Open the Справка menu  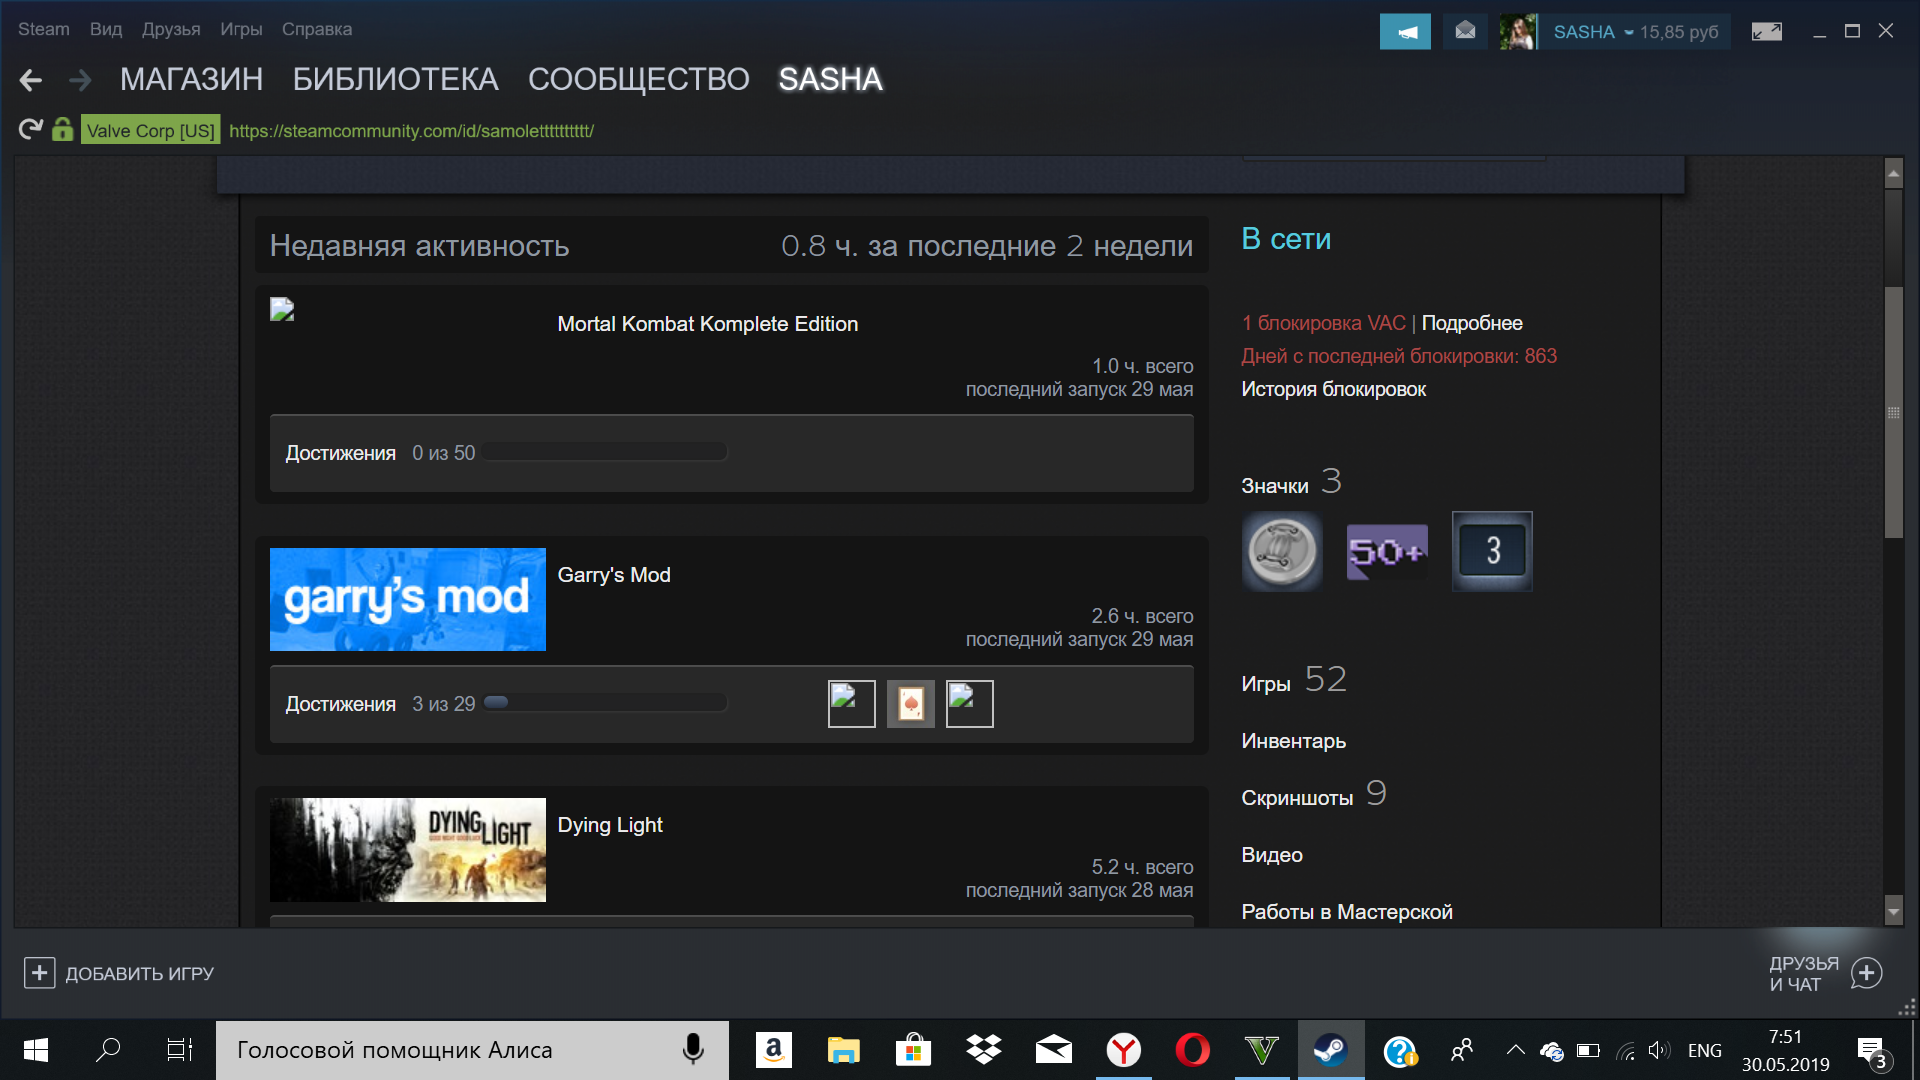click(x=317, y=29)
